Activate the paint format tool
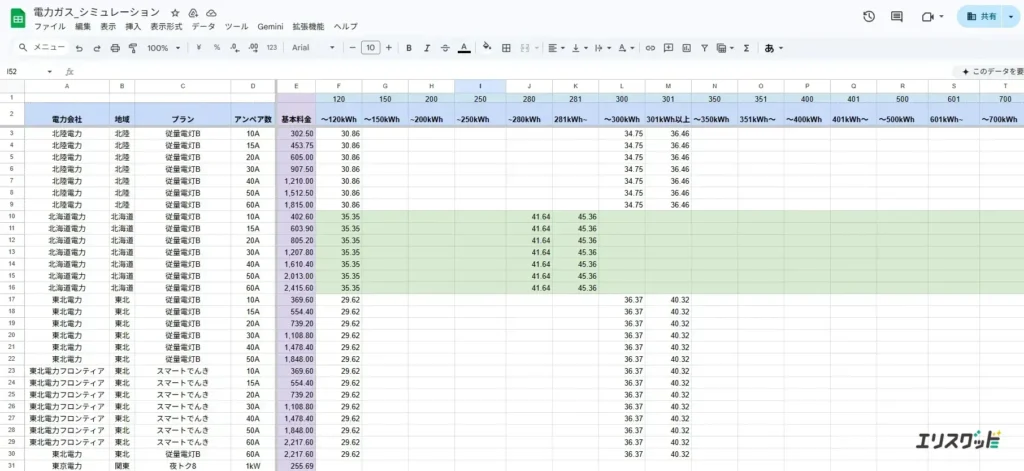1024x471 pixels. (x=133, y=48)
